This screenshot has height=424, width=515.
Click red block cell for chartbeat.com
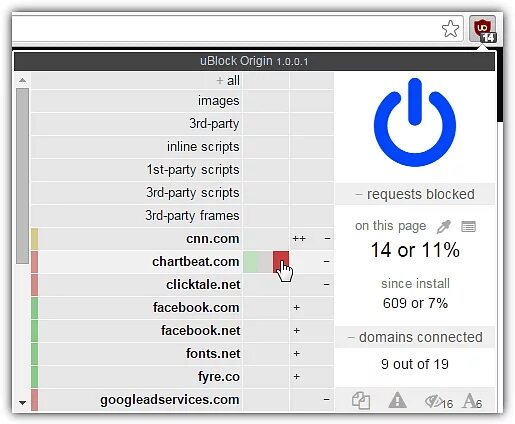click(x=281, y=262)
